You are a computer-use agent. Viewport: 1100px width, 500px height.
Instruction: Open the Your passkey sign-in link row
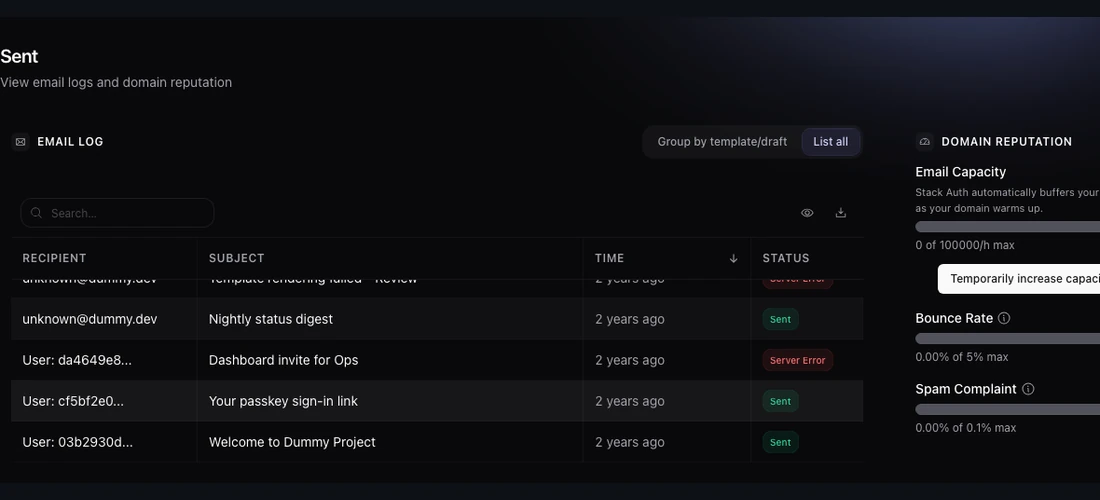click(x=437, y=401)
